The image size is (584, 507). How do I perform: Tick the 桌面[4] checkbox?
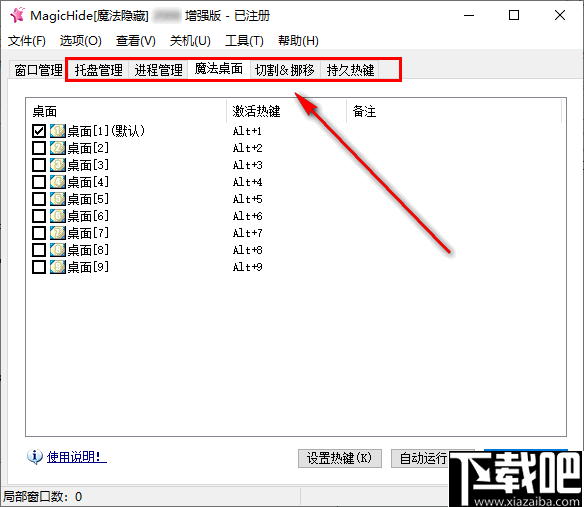[x=39, y=182]
